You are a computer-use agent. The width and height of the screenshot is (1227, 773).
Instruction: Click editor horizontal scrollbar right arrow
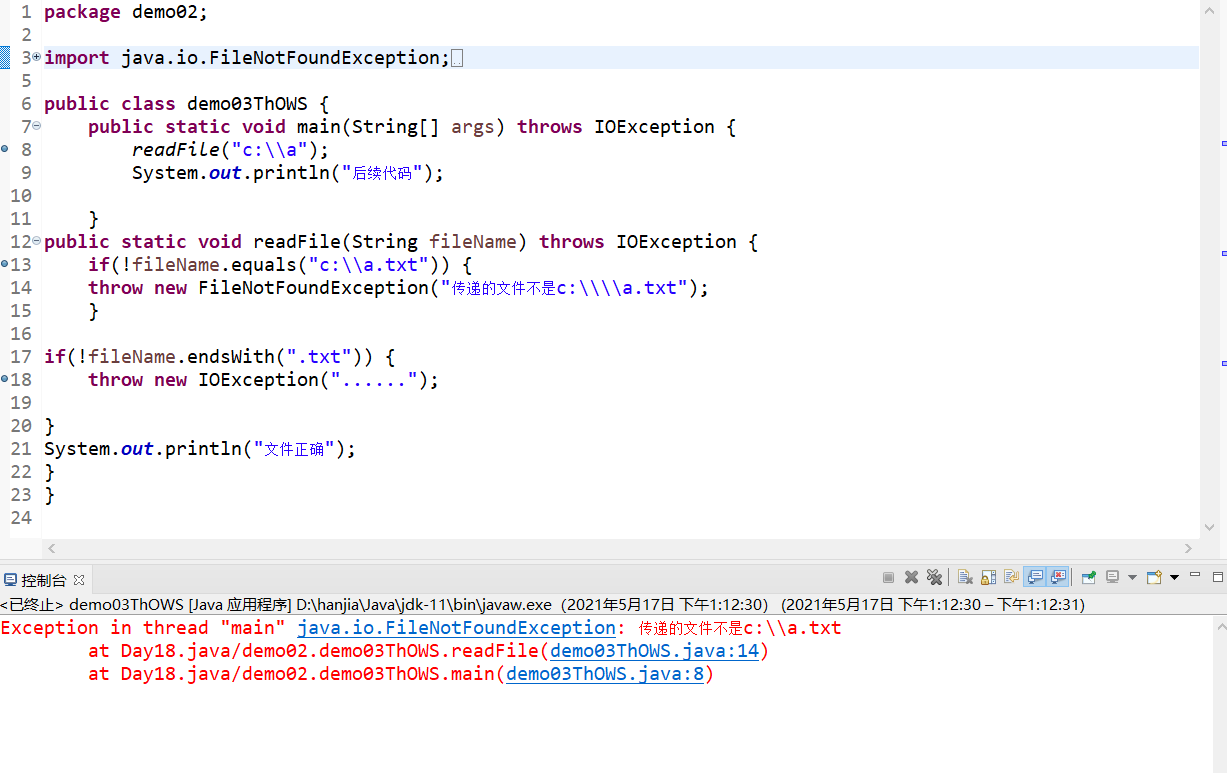coord(1189,548)
